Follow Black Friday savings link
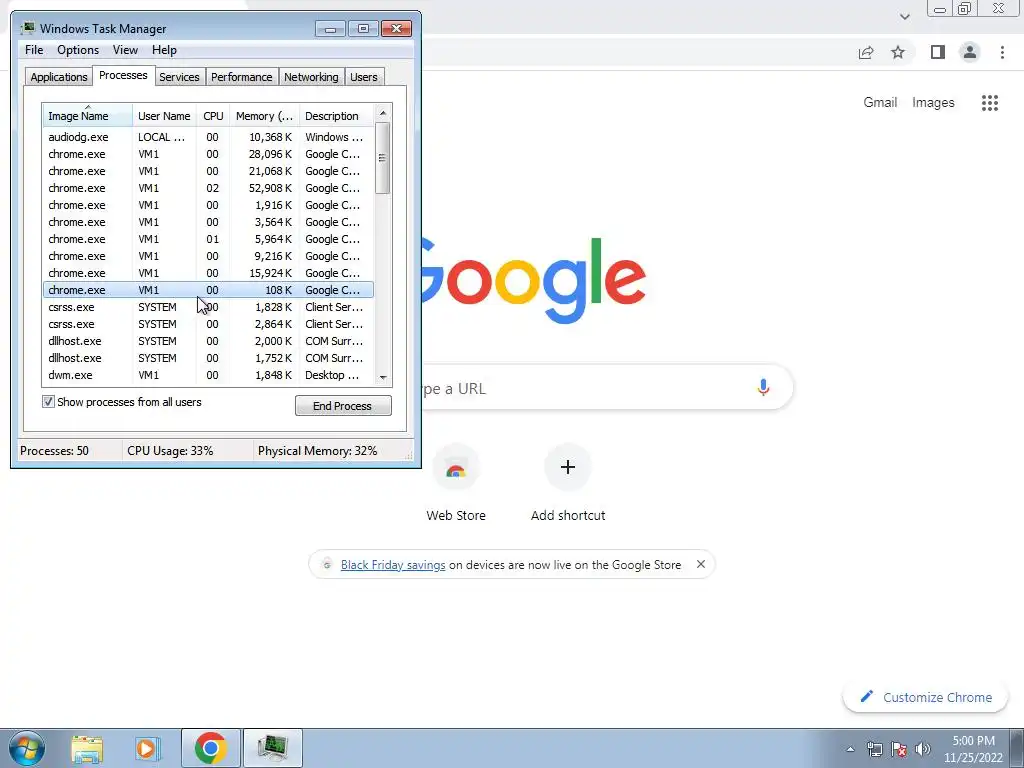The image size is (1024, 768). (x=392, y=565)
